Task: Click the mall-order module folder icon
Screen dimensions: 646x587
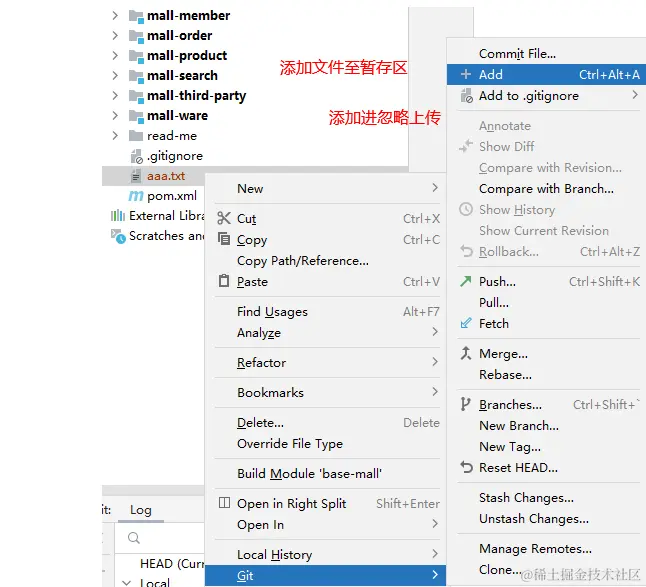Action: click(x=136, y=36)
